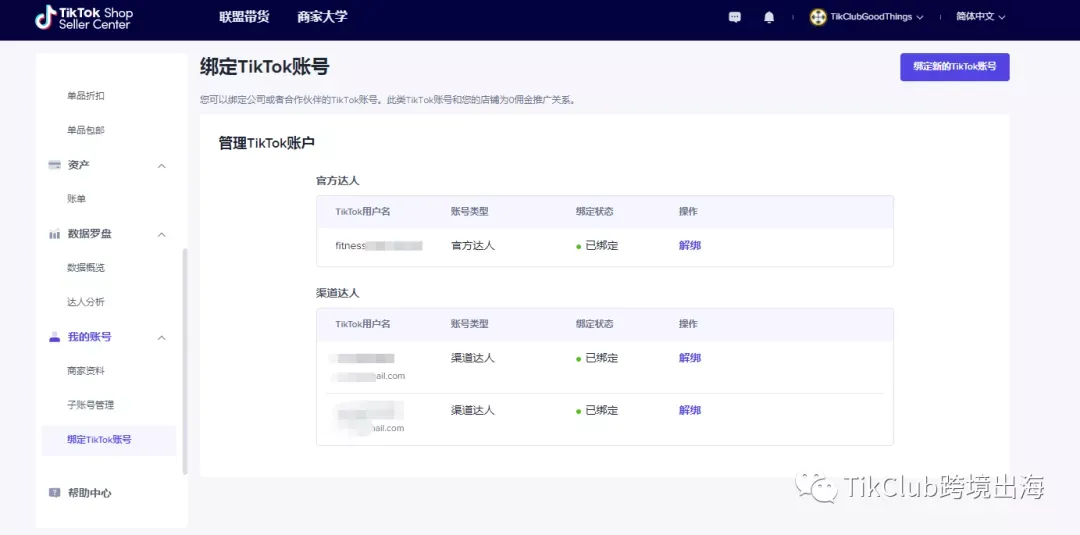
Task: Open the TikClubGoodThings account dropdown
Action: (x=877, y=17)
